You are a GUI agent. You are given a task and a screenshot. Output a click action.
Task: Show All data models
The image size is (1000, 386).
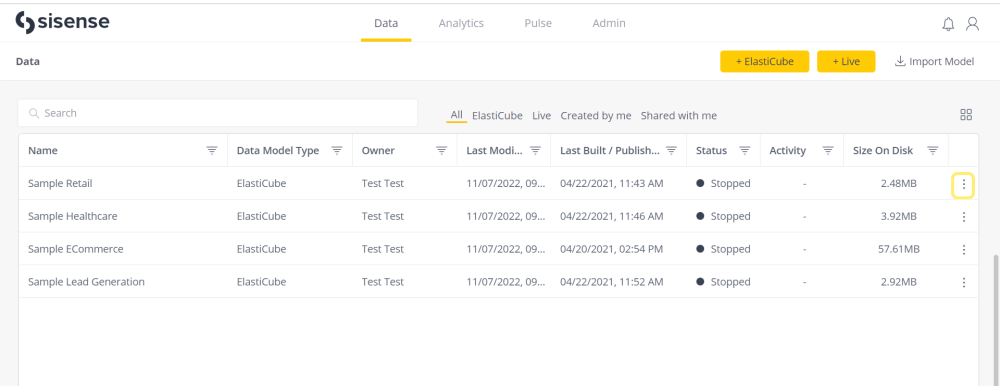(457, 115)
